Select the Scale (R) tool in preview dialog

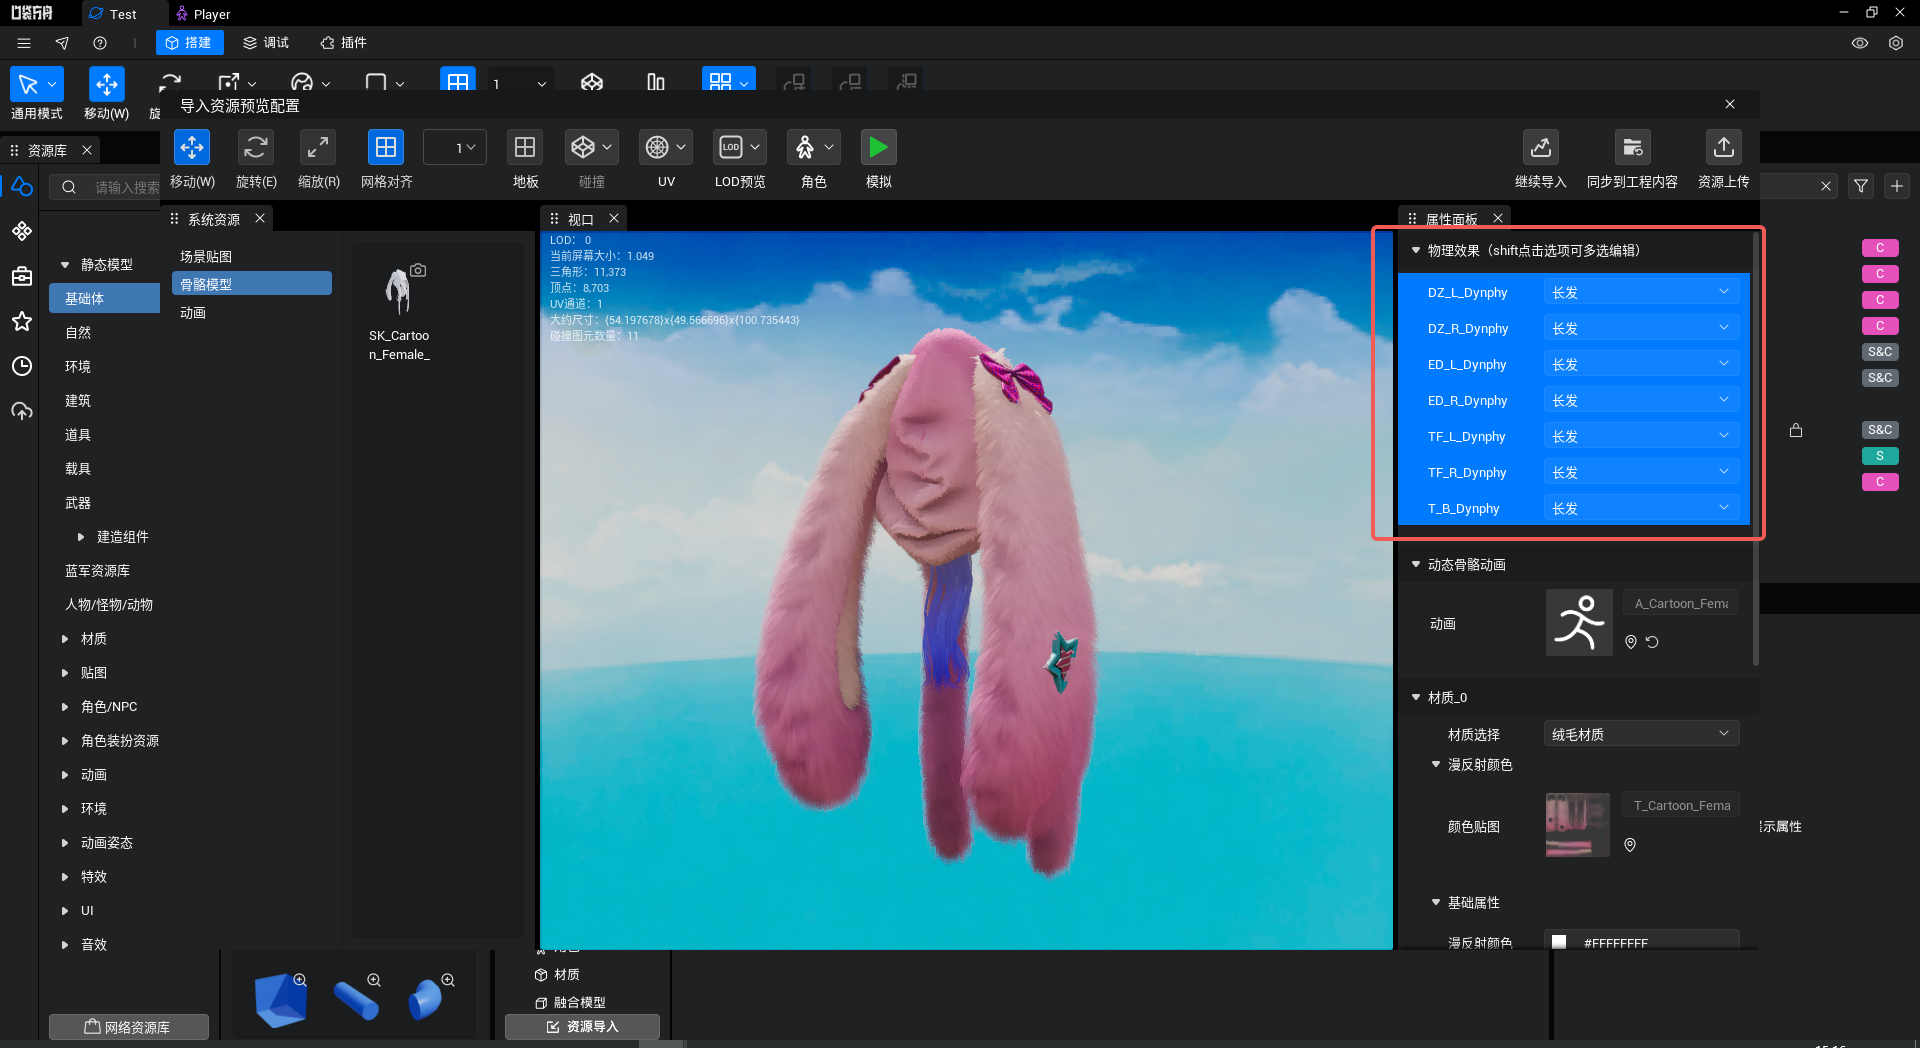pyautogui.click(x=318, y=148)
